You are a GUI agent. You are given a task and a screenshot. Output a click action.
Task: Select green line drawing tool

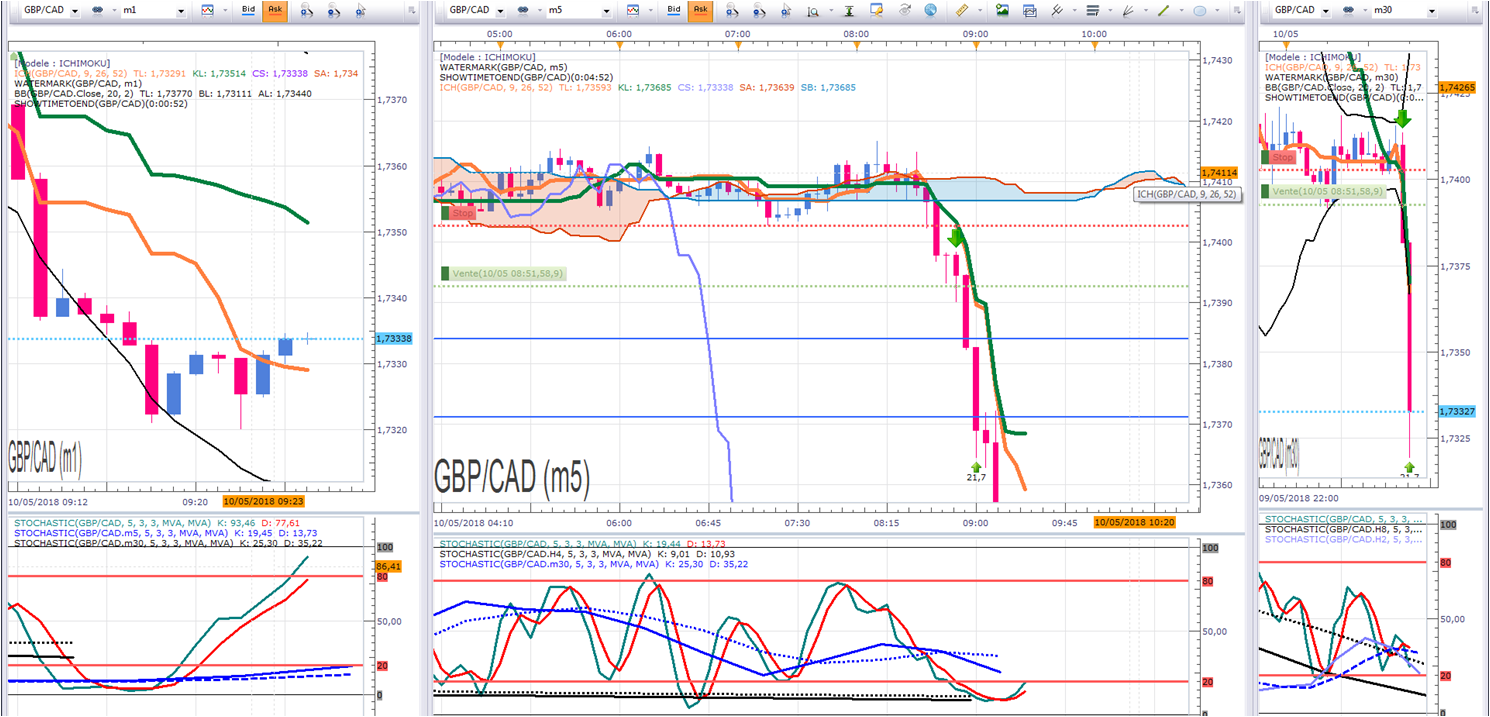[x=1163, y=11]
